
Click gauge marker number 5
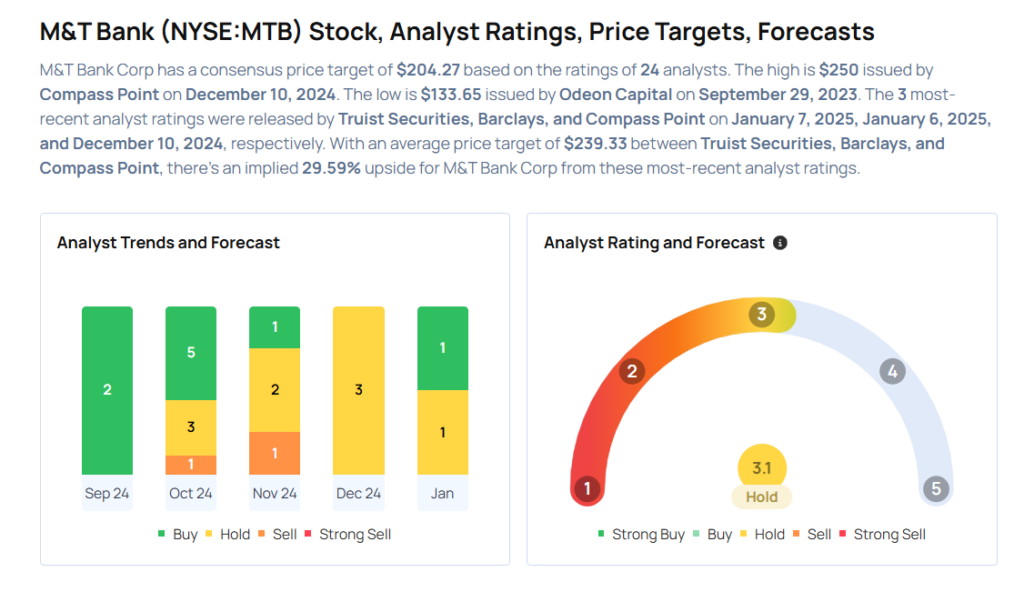click(x=936, y=489)
